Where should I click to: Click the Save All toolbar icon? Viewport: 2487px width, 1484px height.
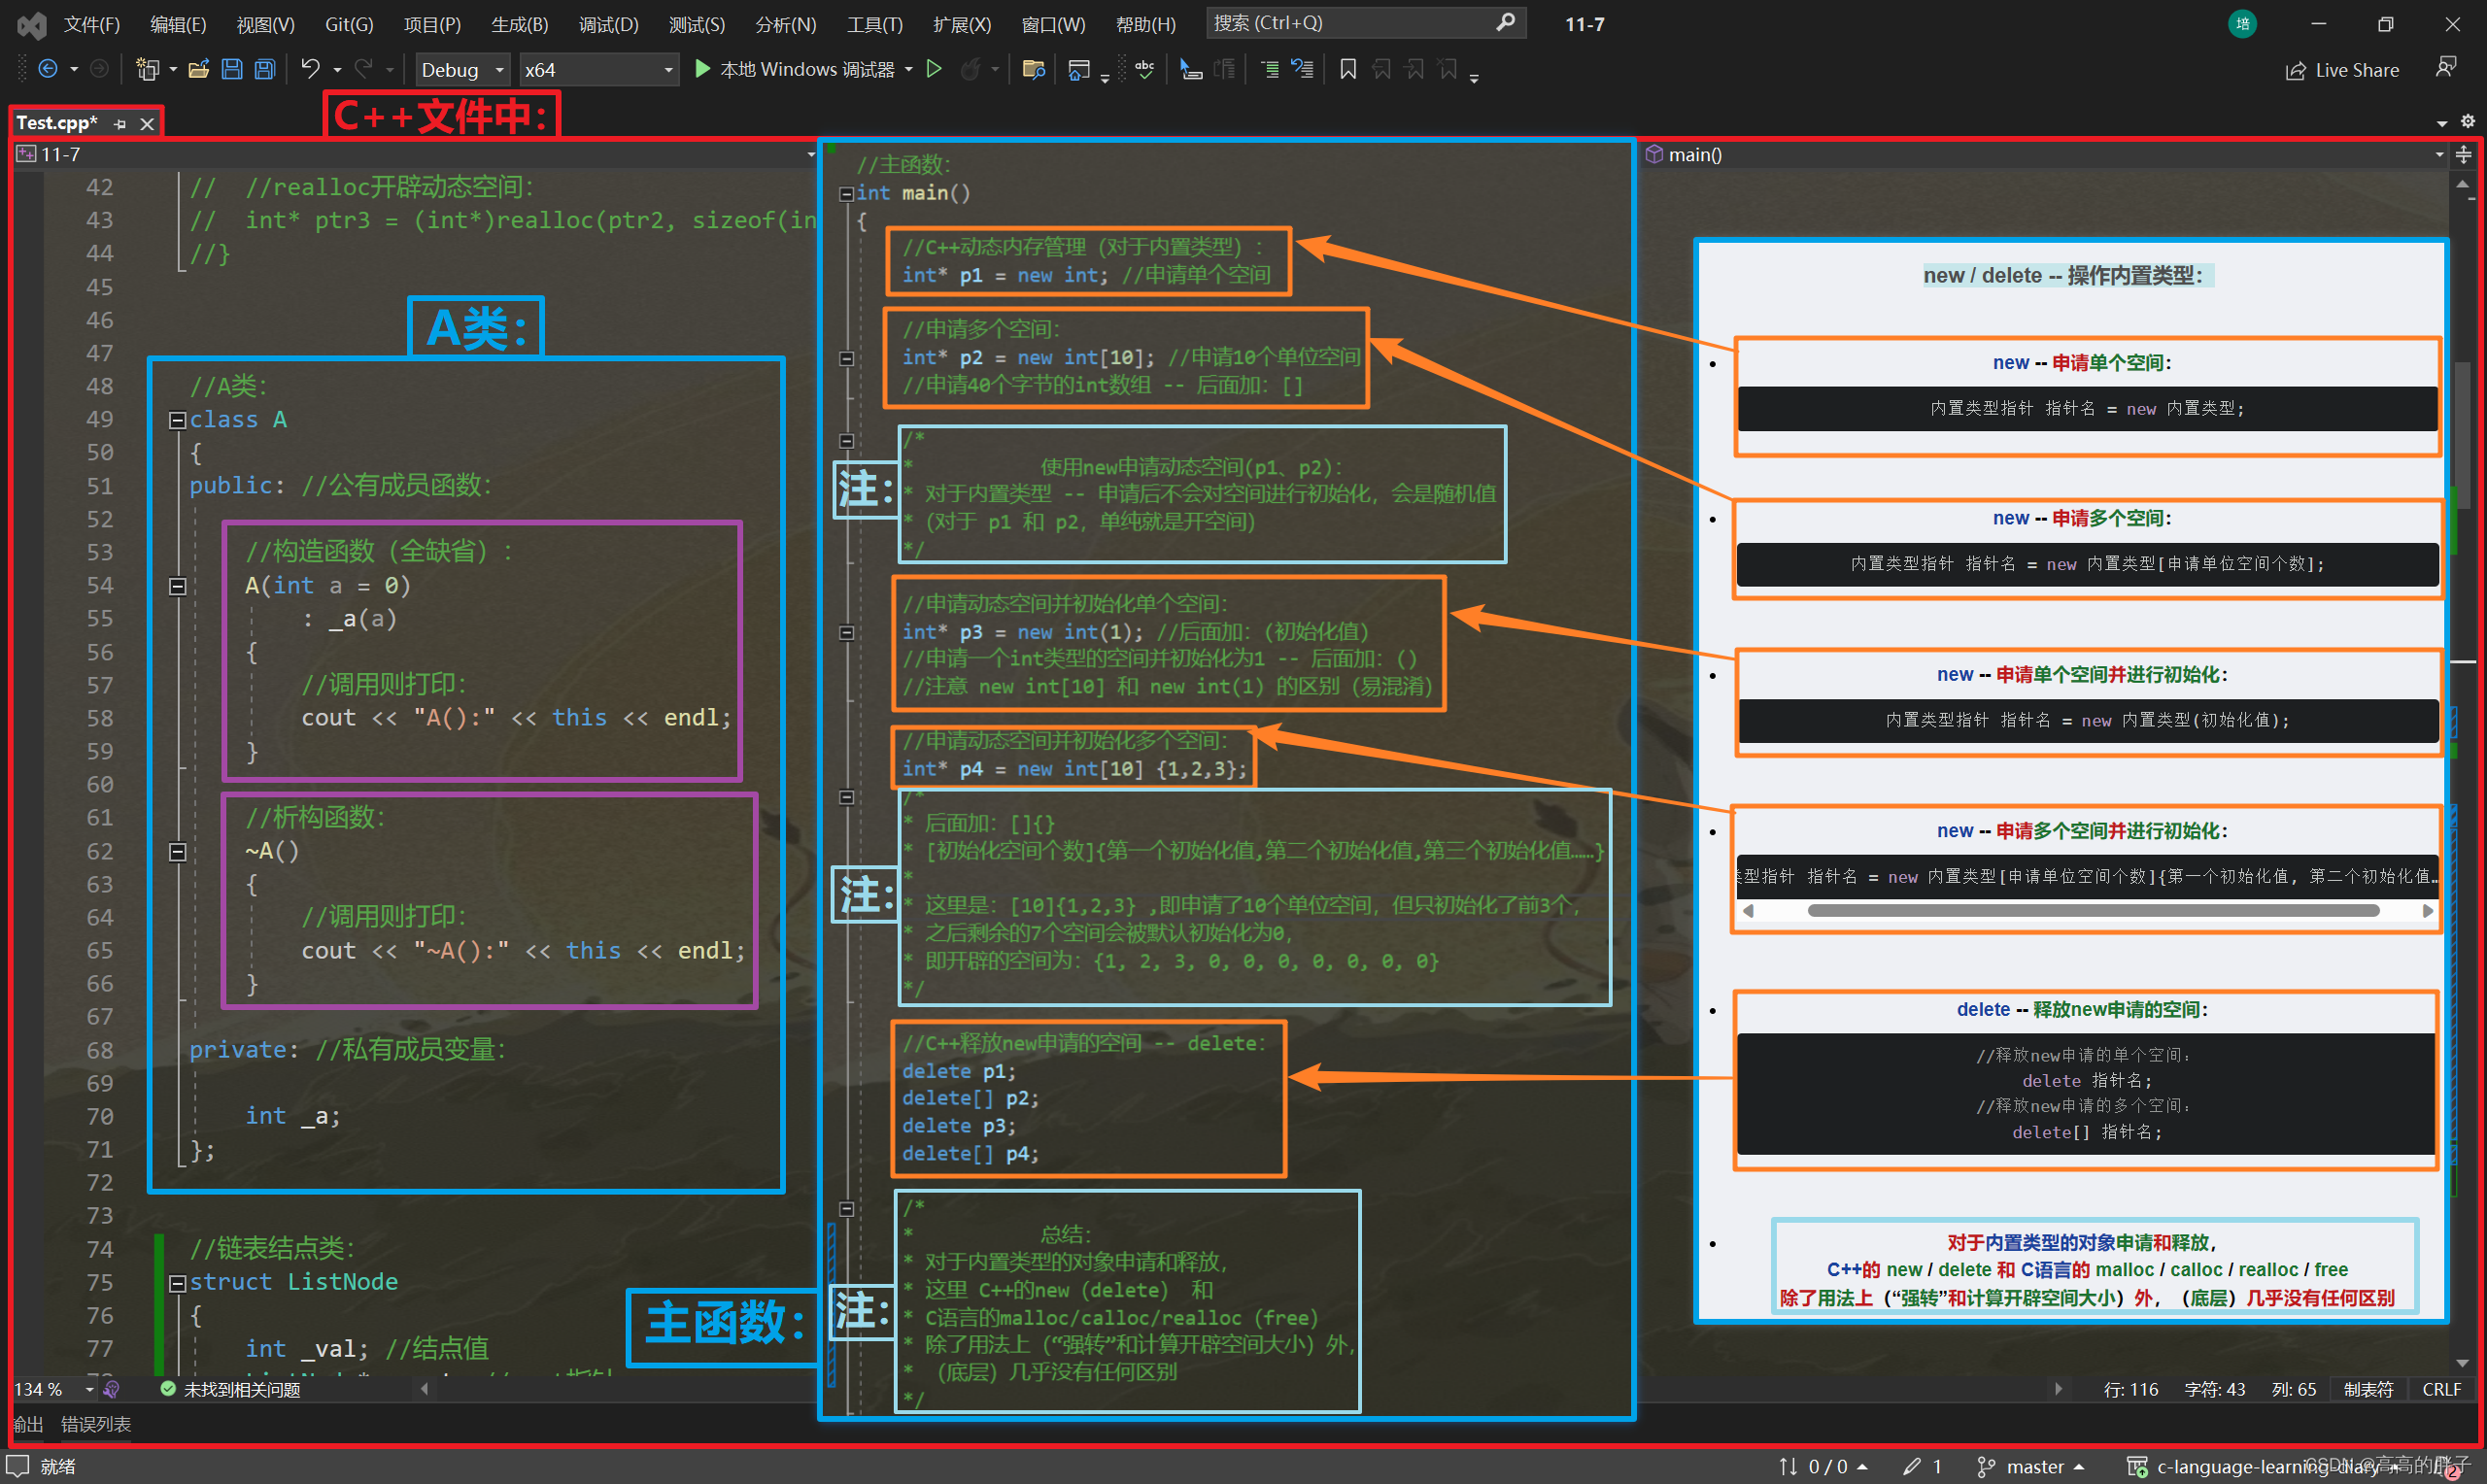click(265, 69)
